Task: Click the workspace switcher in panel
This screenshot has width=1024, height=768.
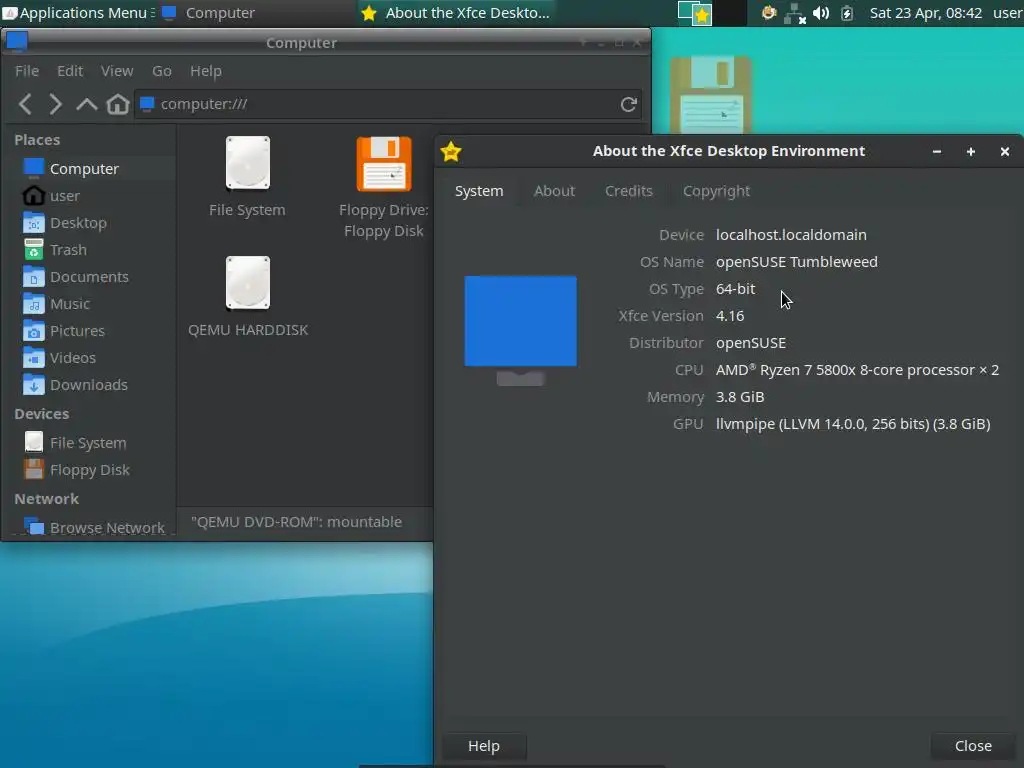Action: tap(711, 13)
